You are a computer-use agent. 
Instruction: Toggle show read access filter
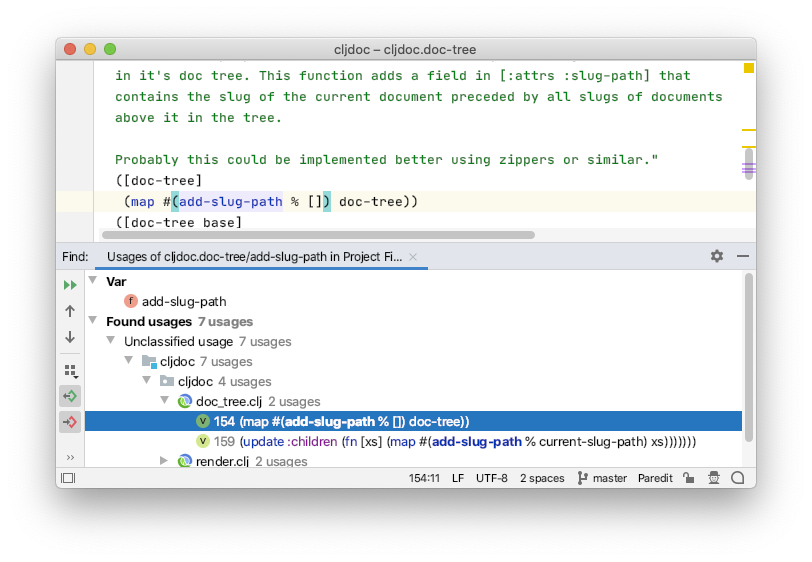[x=70, y=396]
